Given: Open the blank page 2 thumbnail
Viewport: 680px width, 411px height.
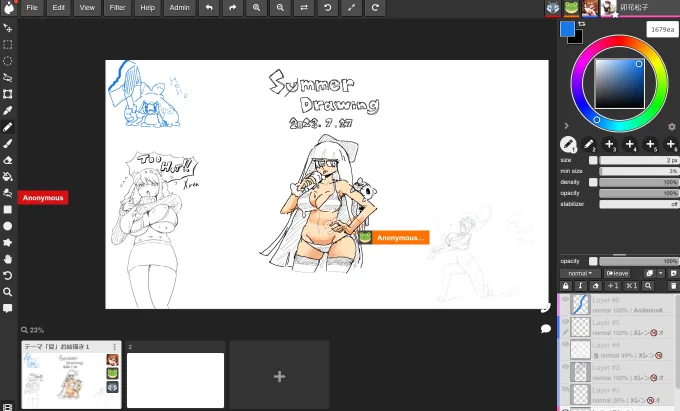Looking at the screenshot, I should coord(176,380).
